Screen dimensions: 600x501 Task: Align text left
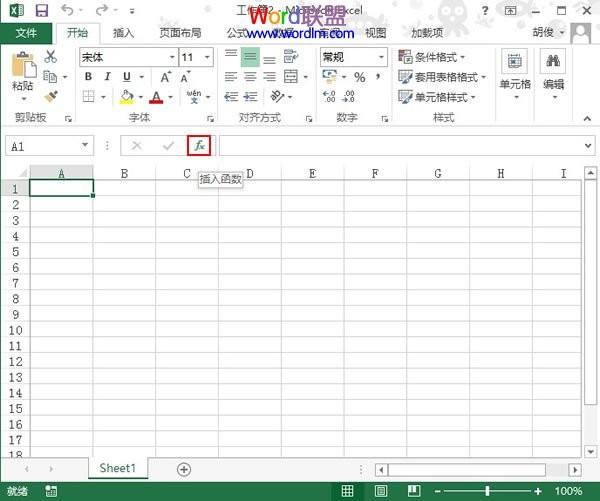231,77
